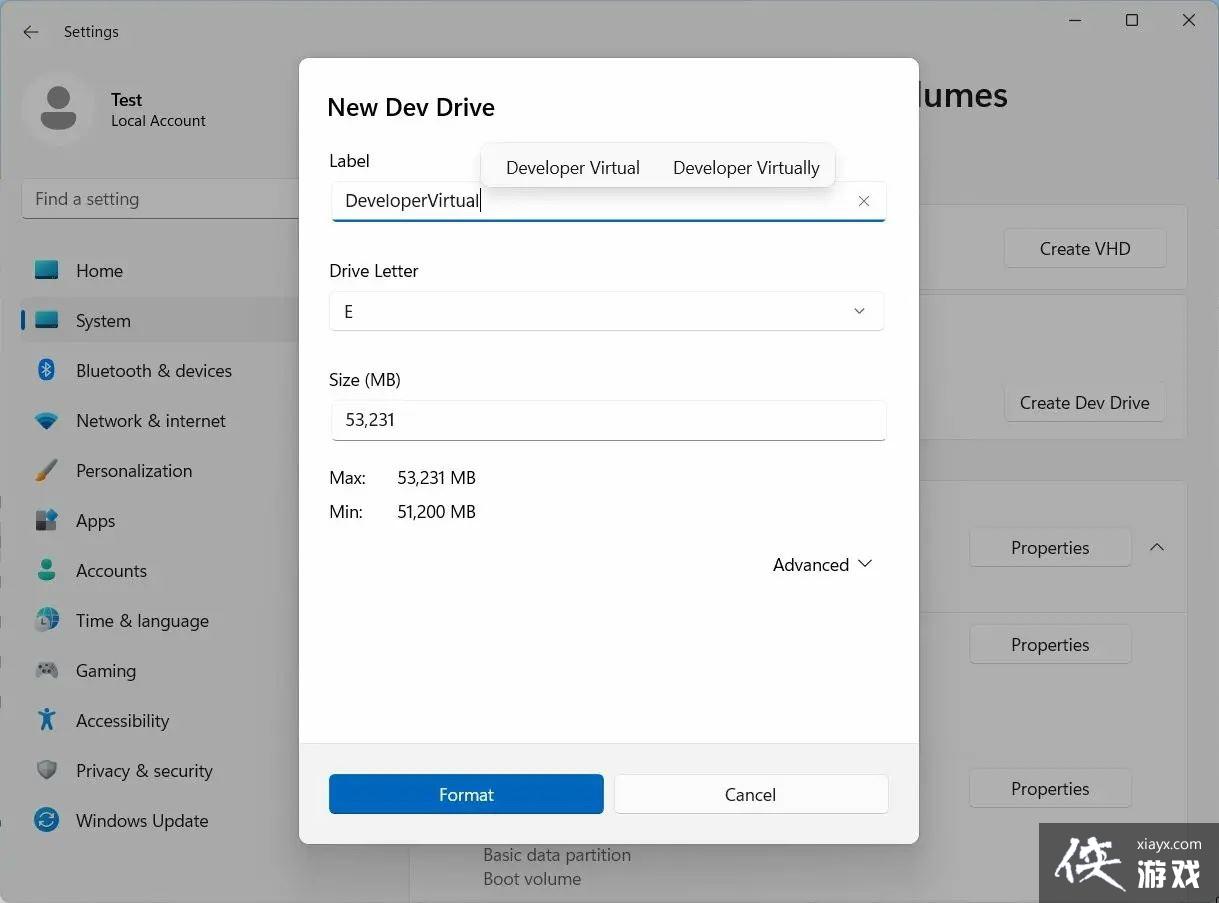Cancel the New Dev Drive dialog
The image size is (1219, 903).
coord(750,795)
